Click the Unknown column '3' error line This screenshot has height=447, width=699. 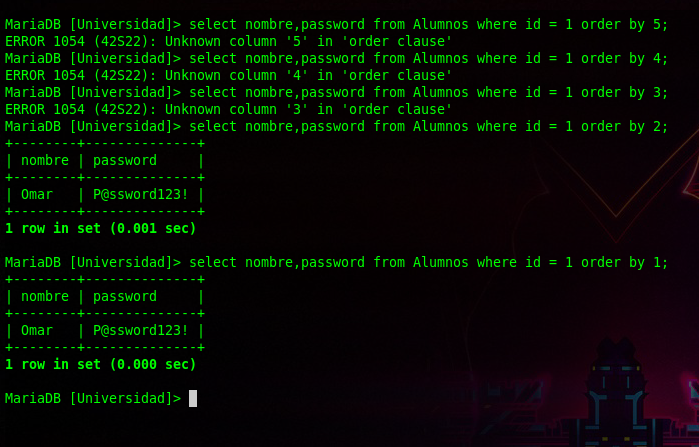point(228,109)
